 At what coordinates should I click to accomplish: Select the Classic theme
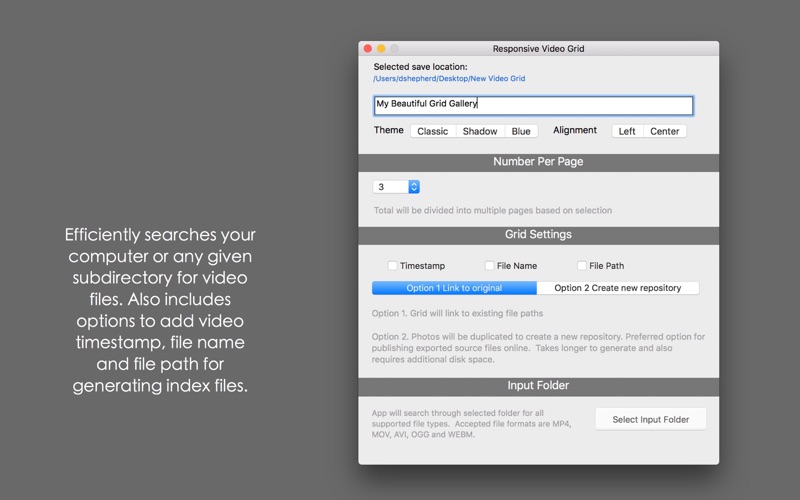click(x=433, y=131)
